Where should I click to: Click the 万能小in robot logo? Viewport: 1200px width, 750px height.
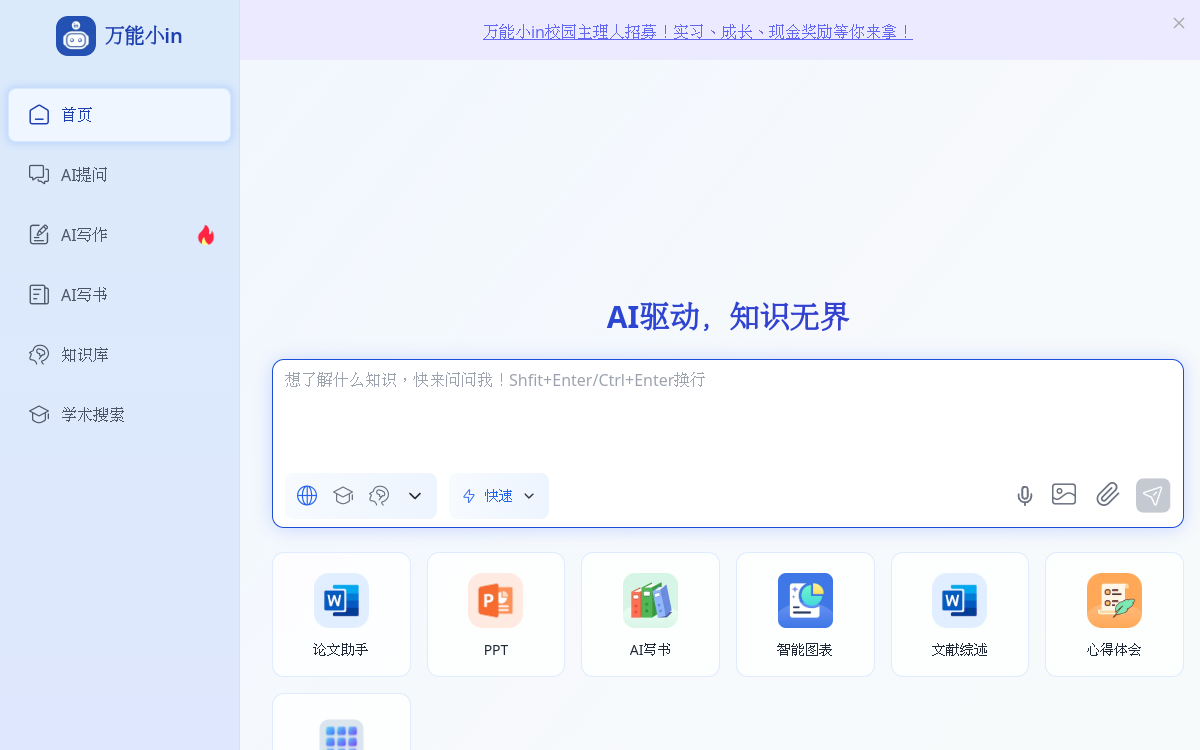[x=76, y=36]
